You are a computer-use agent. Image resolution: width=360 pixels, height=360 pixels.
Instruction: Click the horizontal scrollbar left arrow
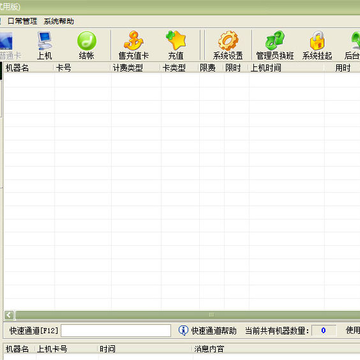click(9, 315)
